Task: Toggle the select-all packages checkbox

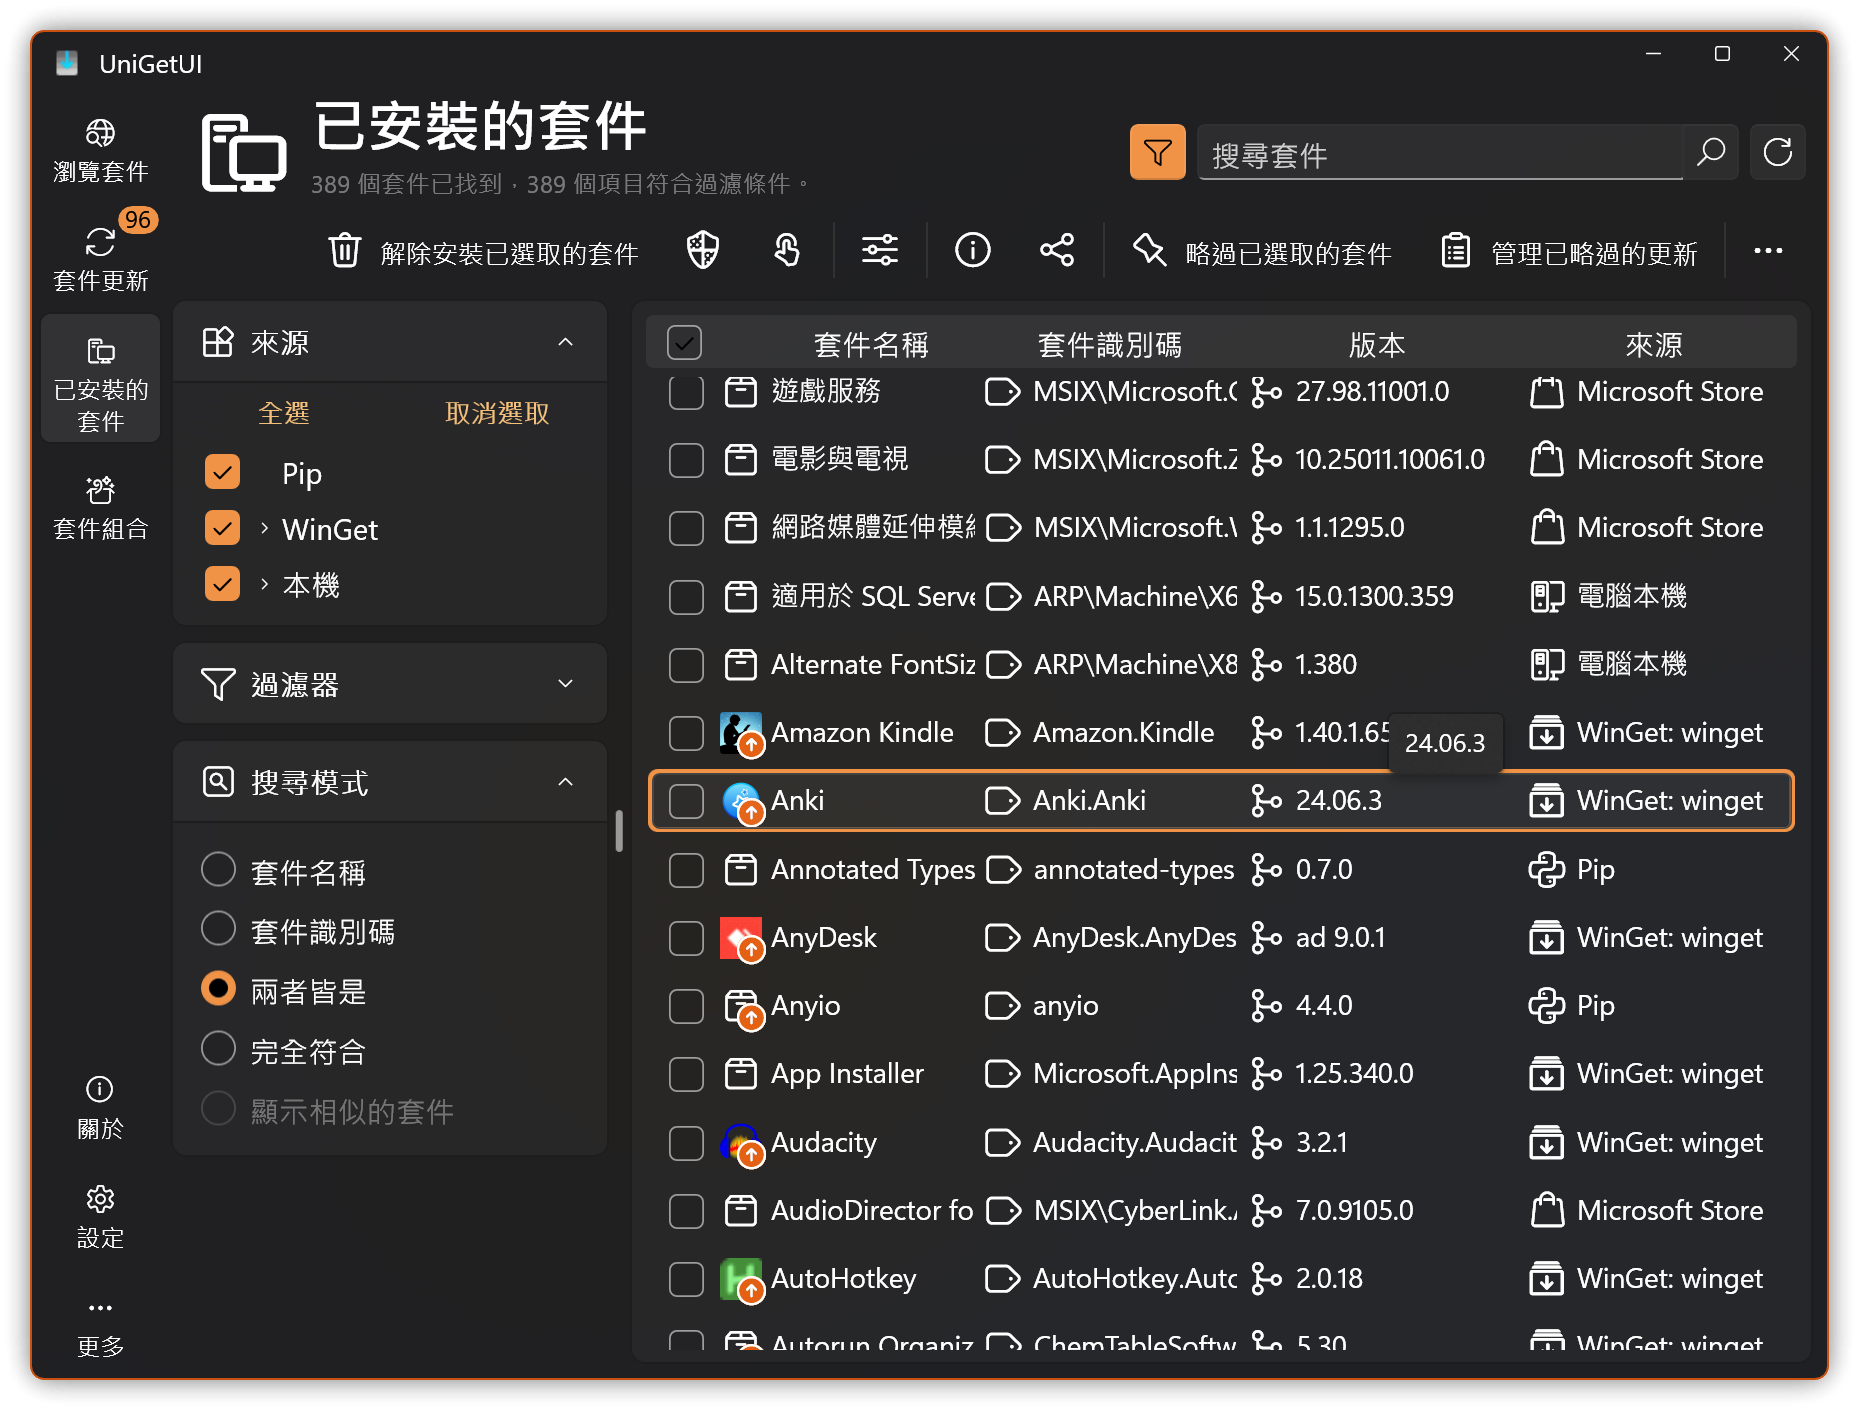Action: tap(684, 343)
